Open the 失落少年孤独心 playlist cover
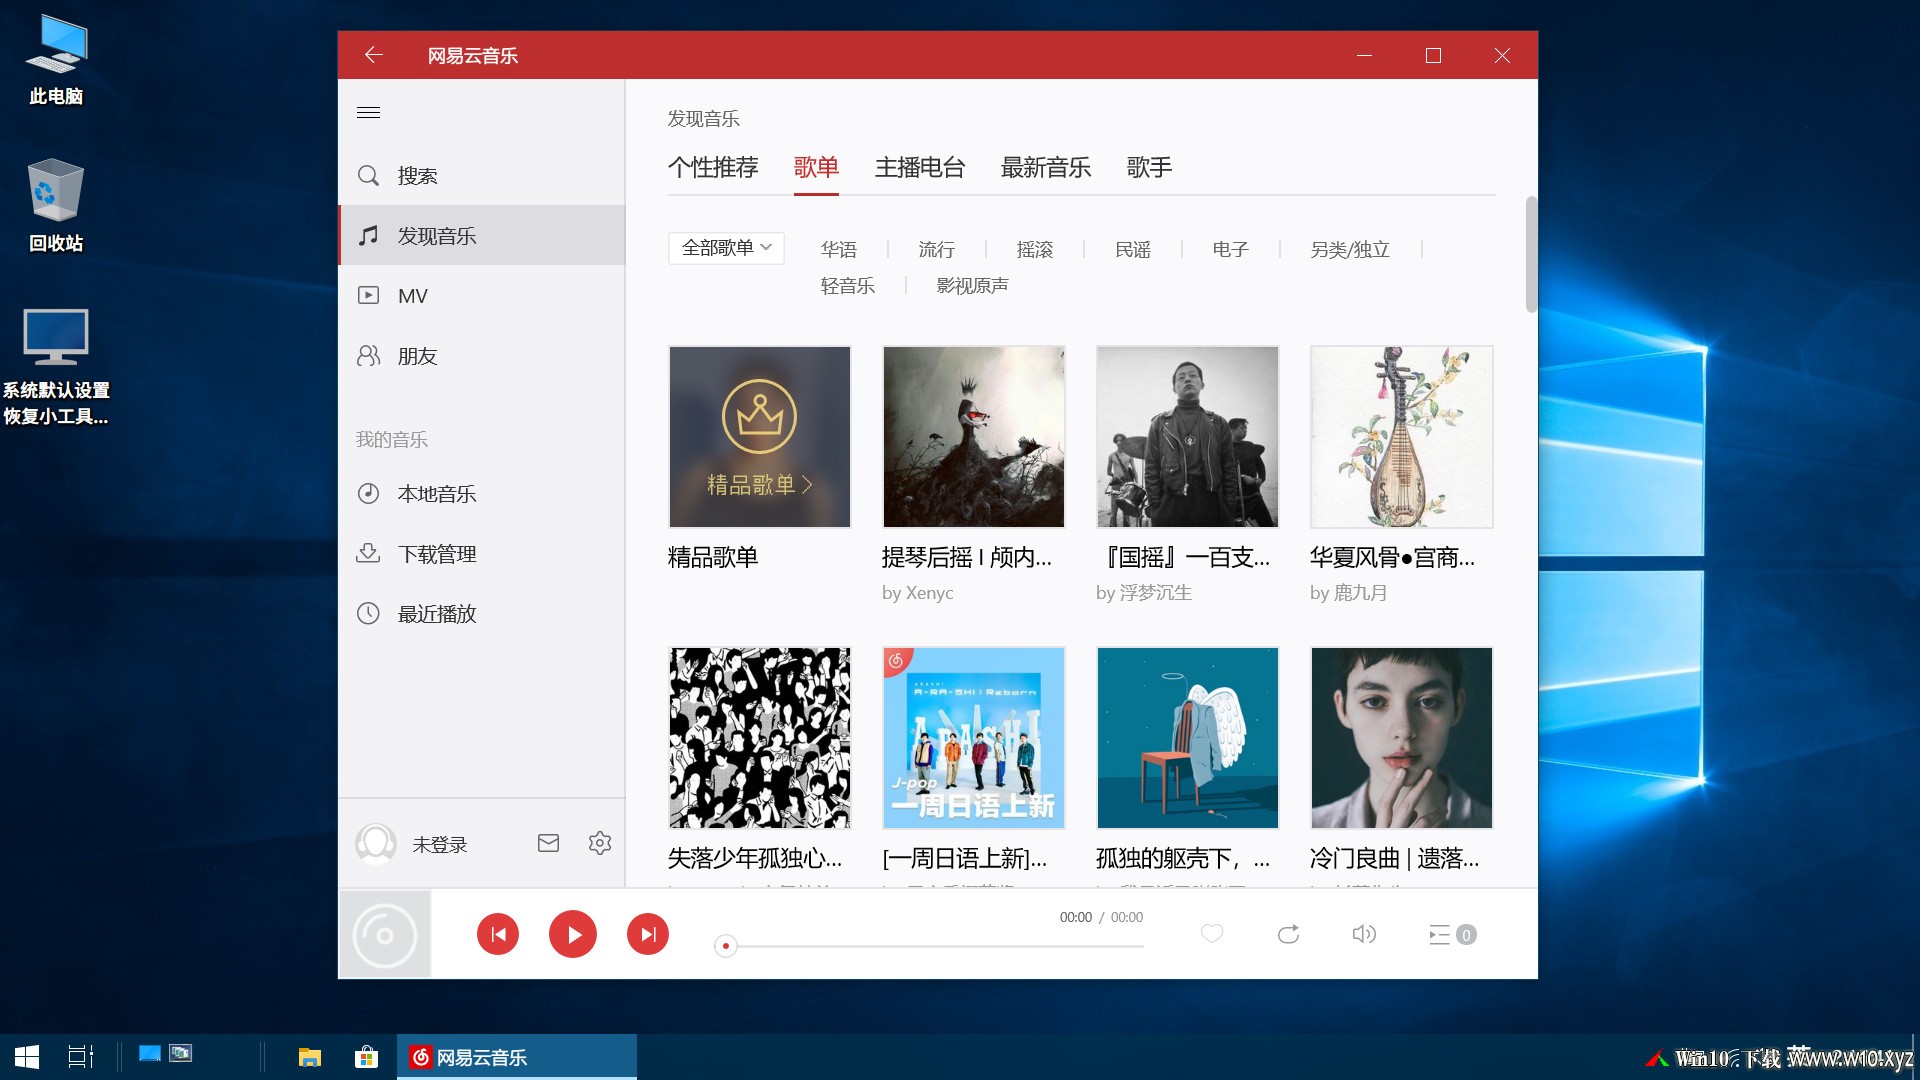Screen dimensions: 1920x1080 [760, 738]
